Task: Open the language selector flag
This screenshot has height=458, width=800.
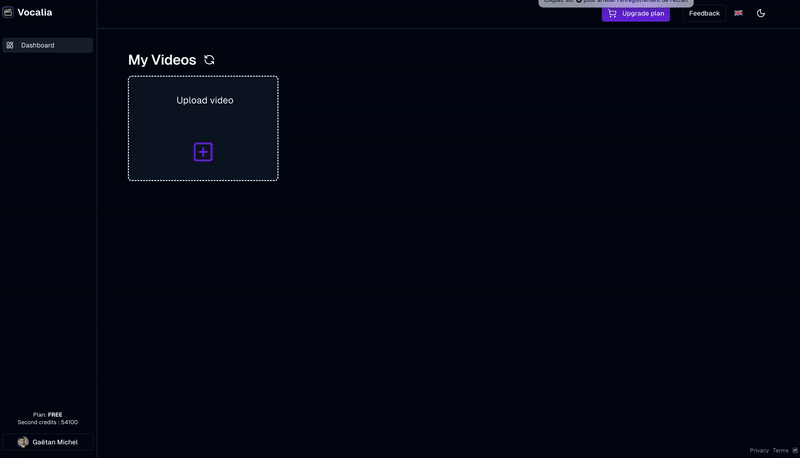Action: click(x=738, y=13)
